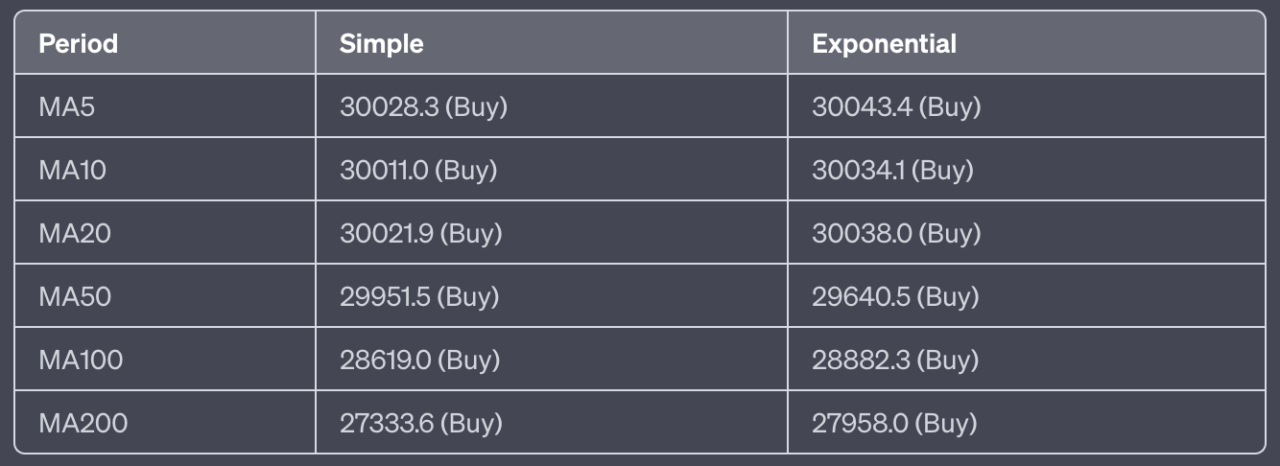Click the Simple column header
The height and width of the screenshot is (466, 1280).
[381, 44]
